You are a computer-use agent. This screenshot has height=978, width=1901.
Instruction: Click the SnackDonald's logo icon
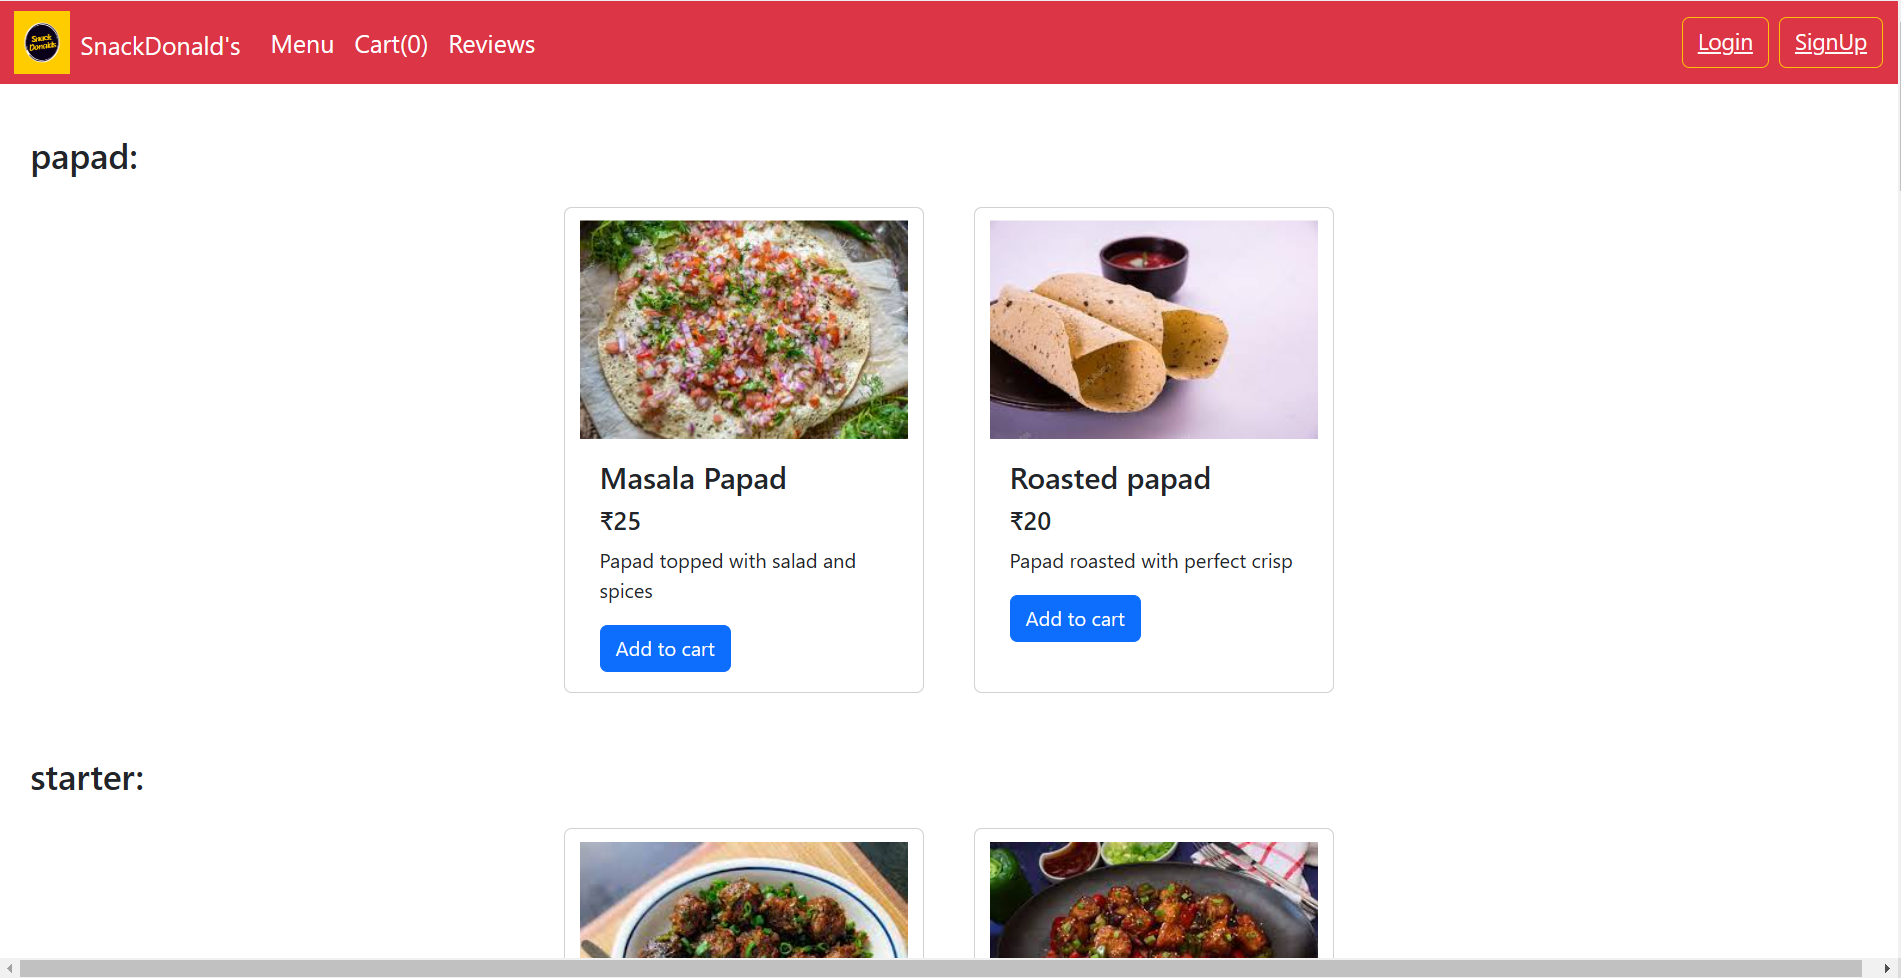coord(42,43)
